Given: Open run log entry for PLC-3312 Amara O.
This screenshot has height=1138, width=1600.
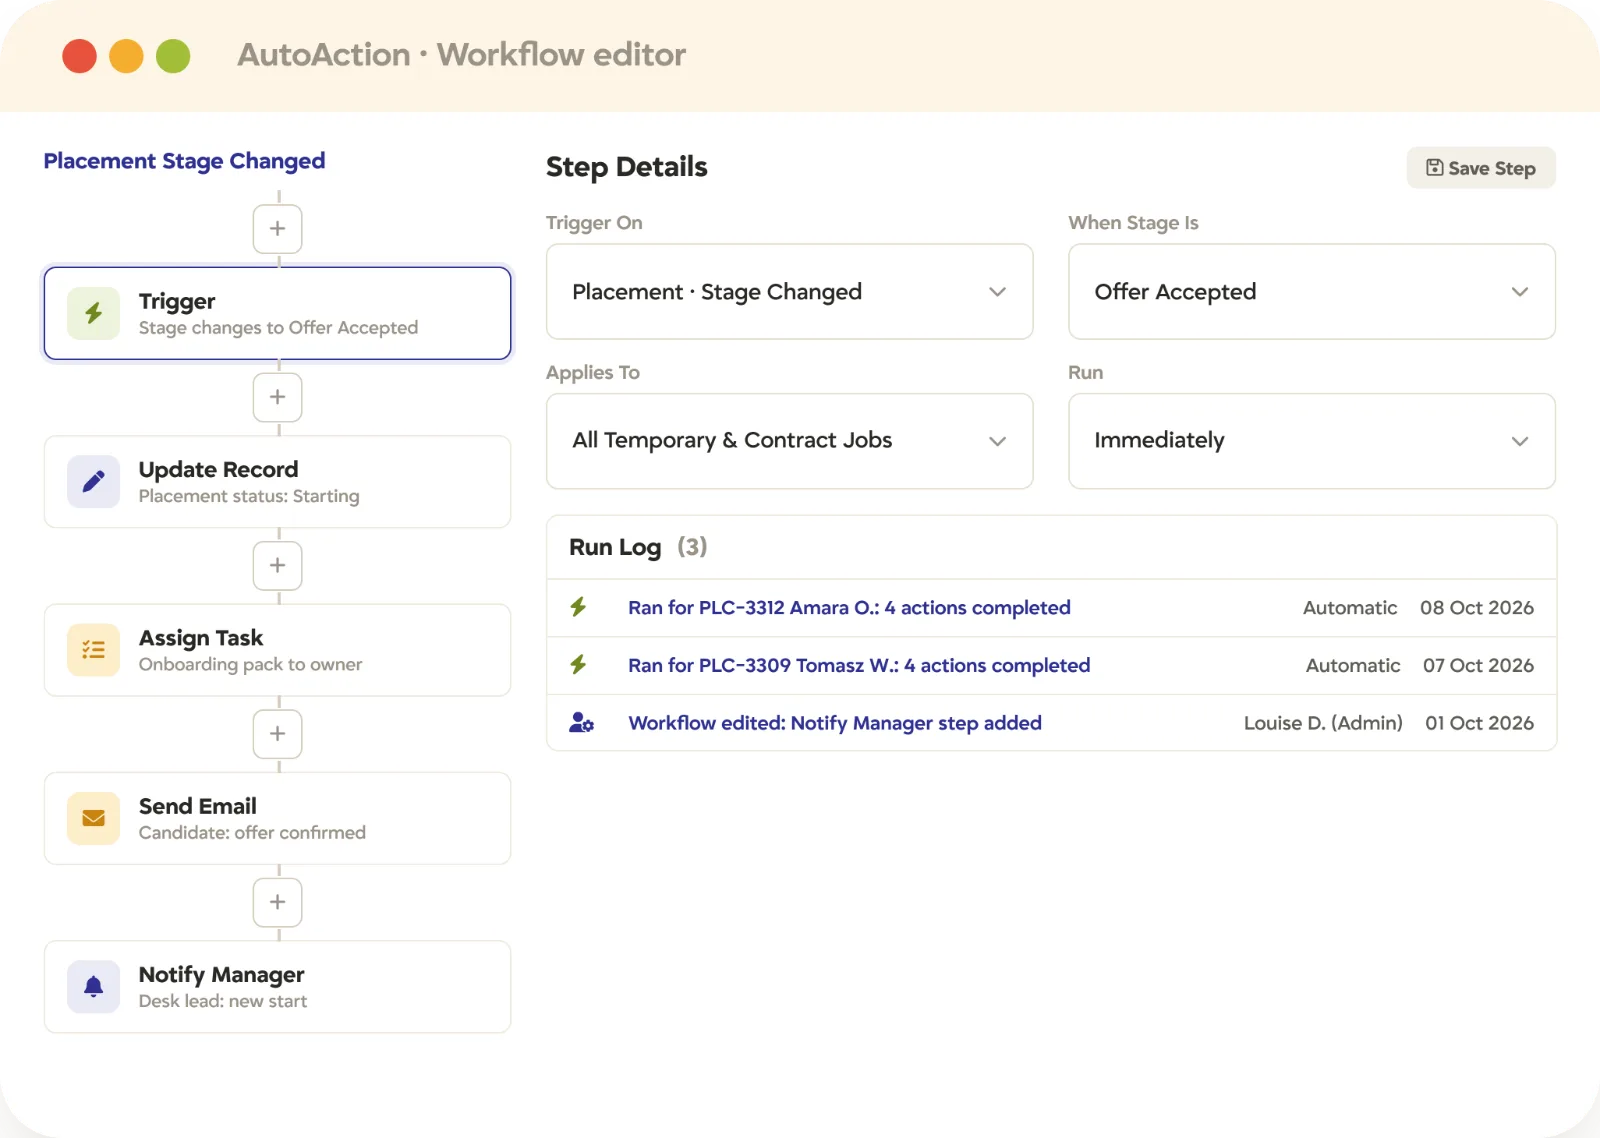Looking at the screenshot, I should click(x=849, y=608).
